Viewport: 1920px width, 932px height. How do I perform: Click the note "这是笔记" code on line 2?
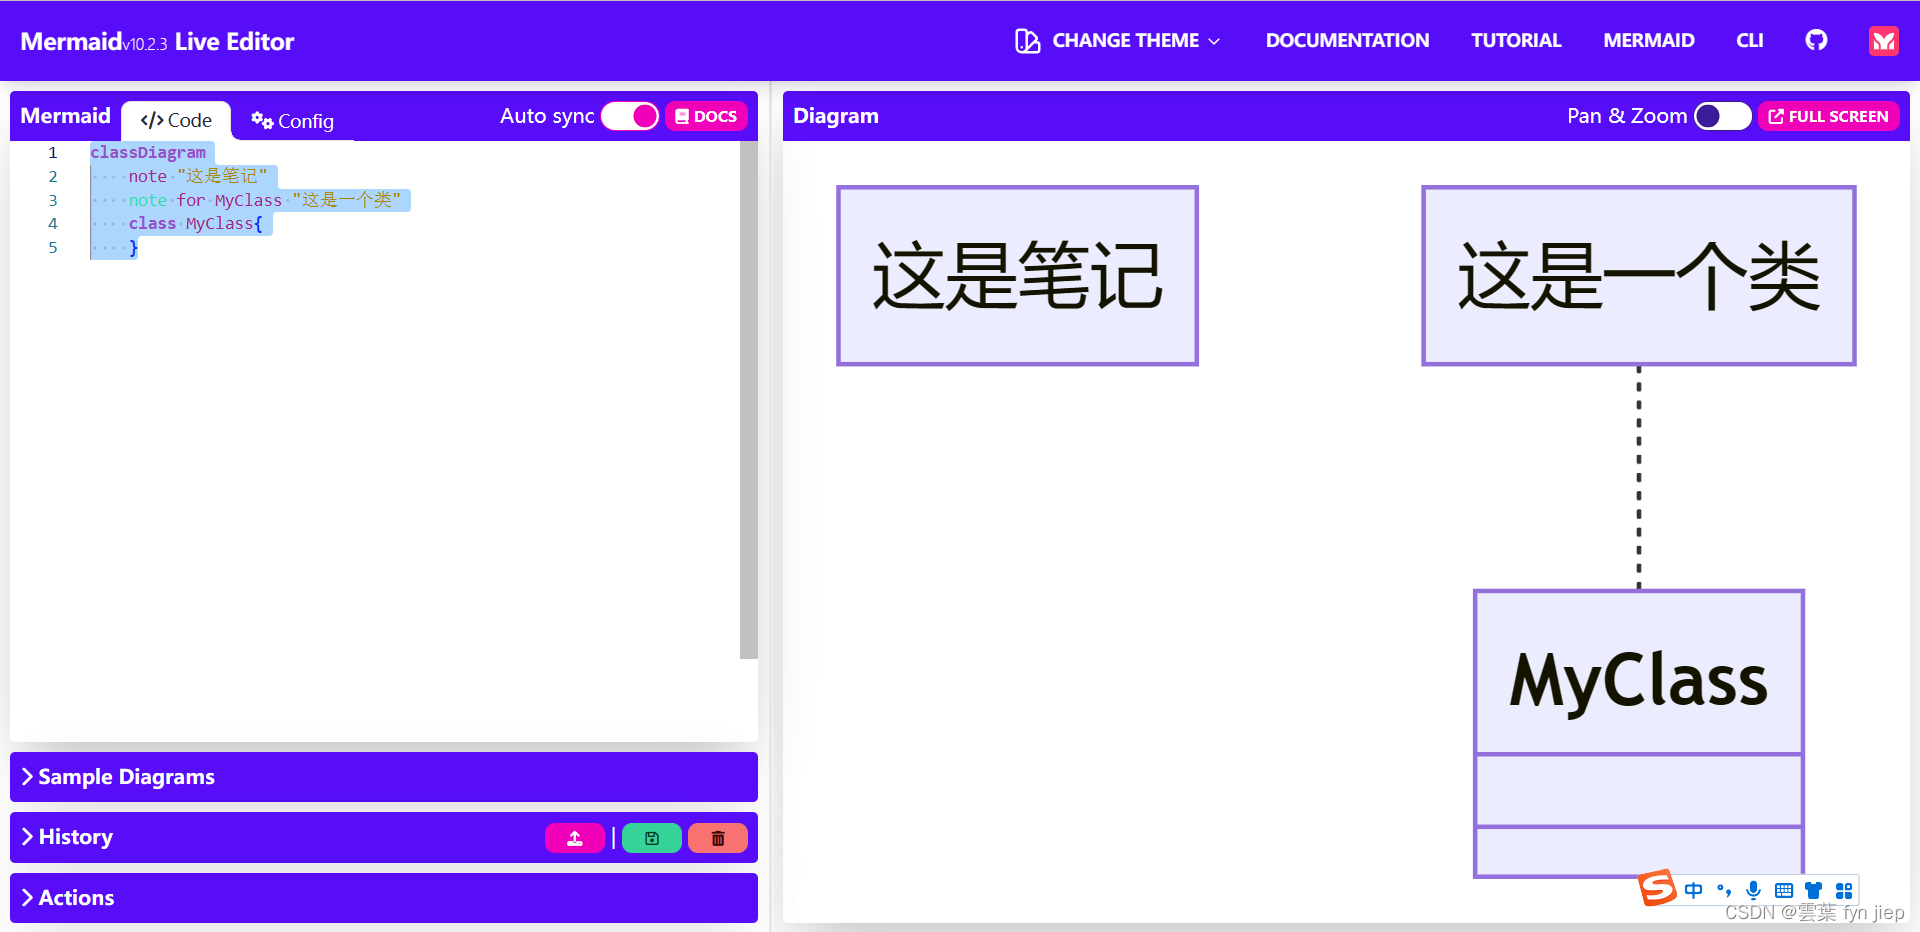coord(198,176)
